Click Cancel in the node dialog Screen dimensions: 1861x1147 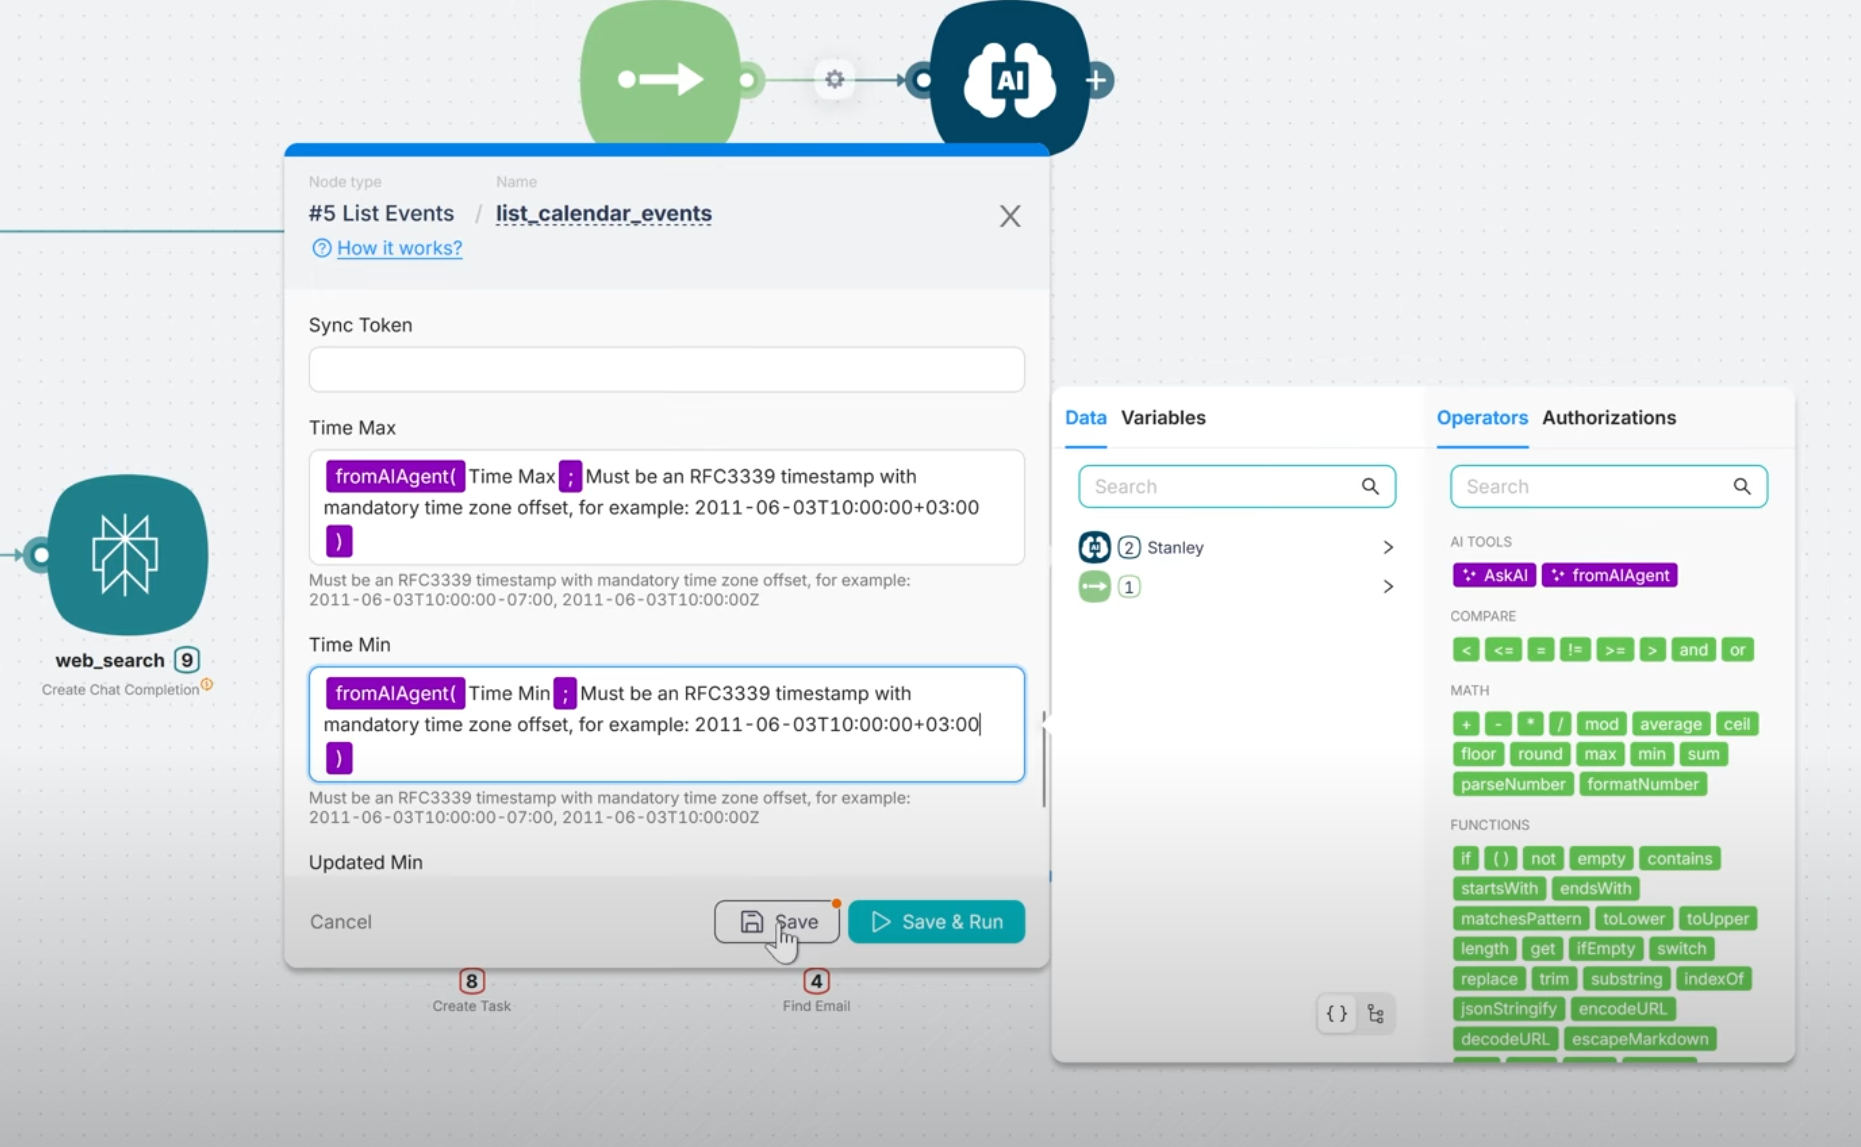[340, 922]
